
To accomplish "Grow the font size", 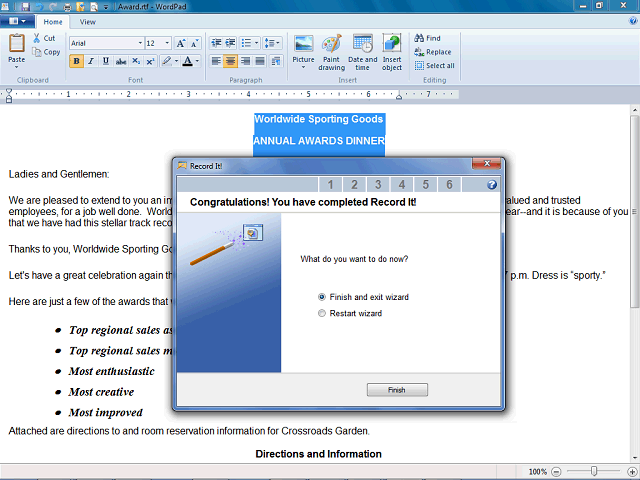I will pyautogui.click(x=180, y=43).
